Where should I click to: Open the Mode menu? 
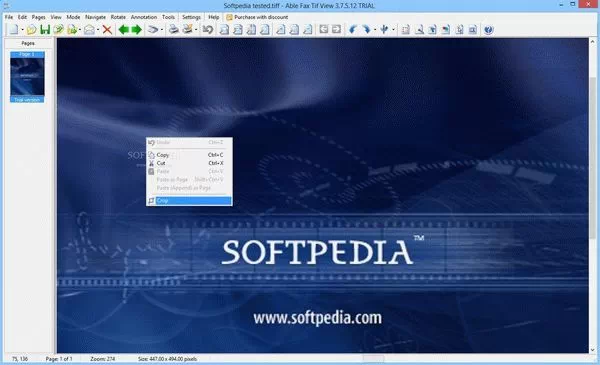pos(73,17)
